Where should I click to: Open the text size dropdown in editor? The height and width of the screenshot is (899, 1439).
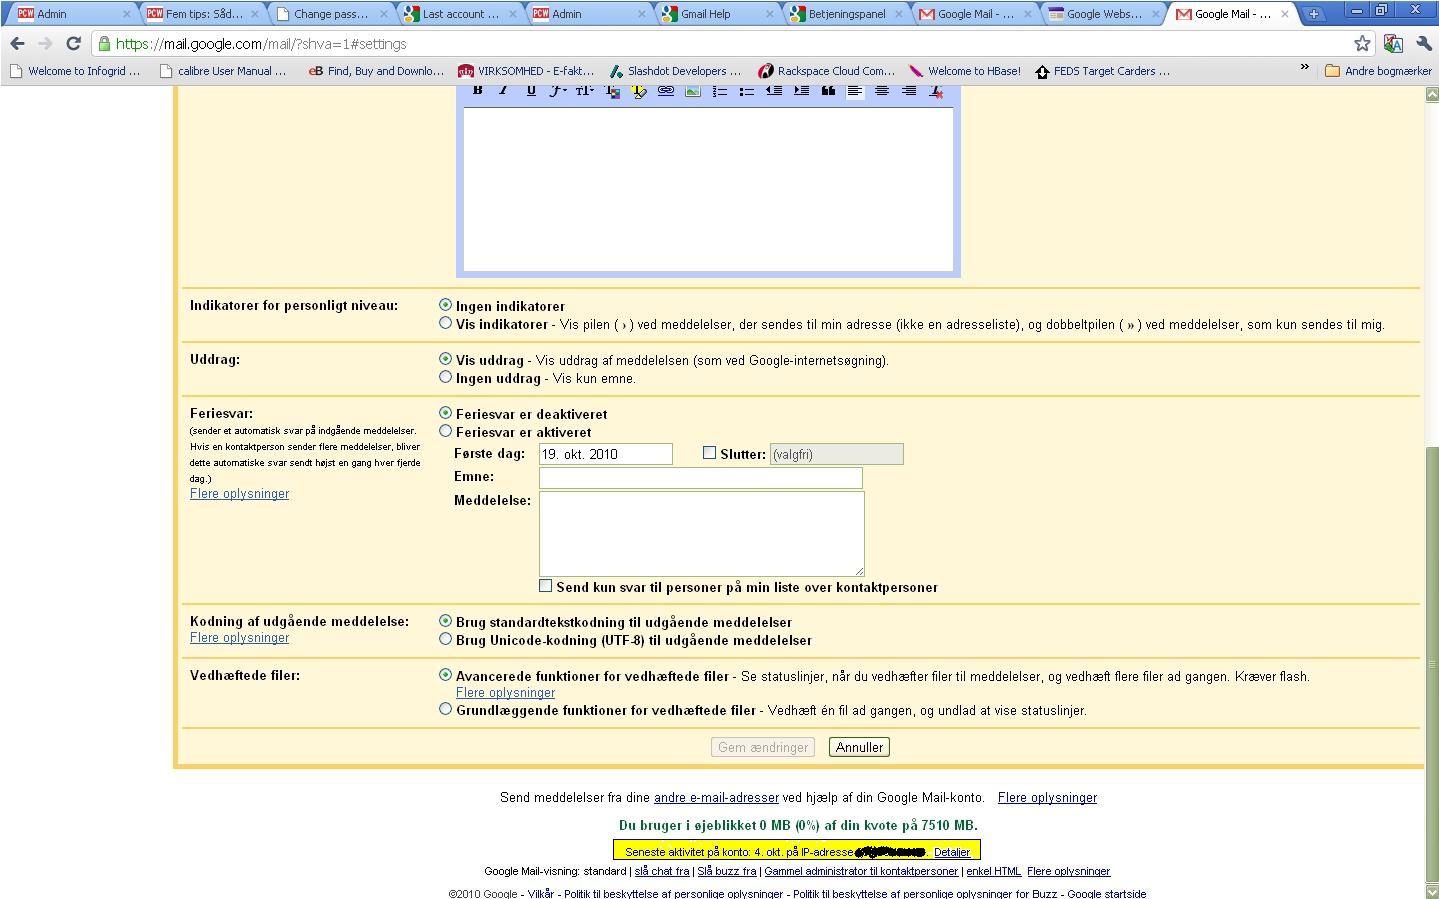(585, 91)
